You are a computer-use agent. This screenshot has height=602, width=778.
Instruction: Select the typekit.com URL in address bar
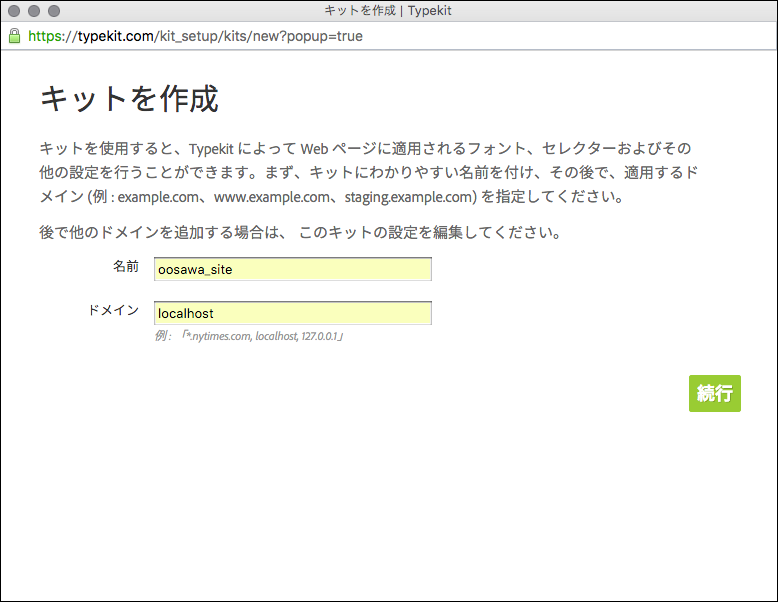point(195,36)
